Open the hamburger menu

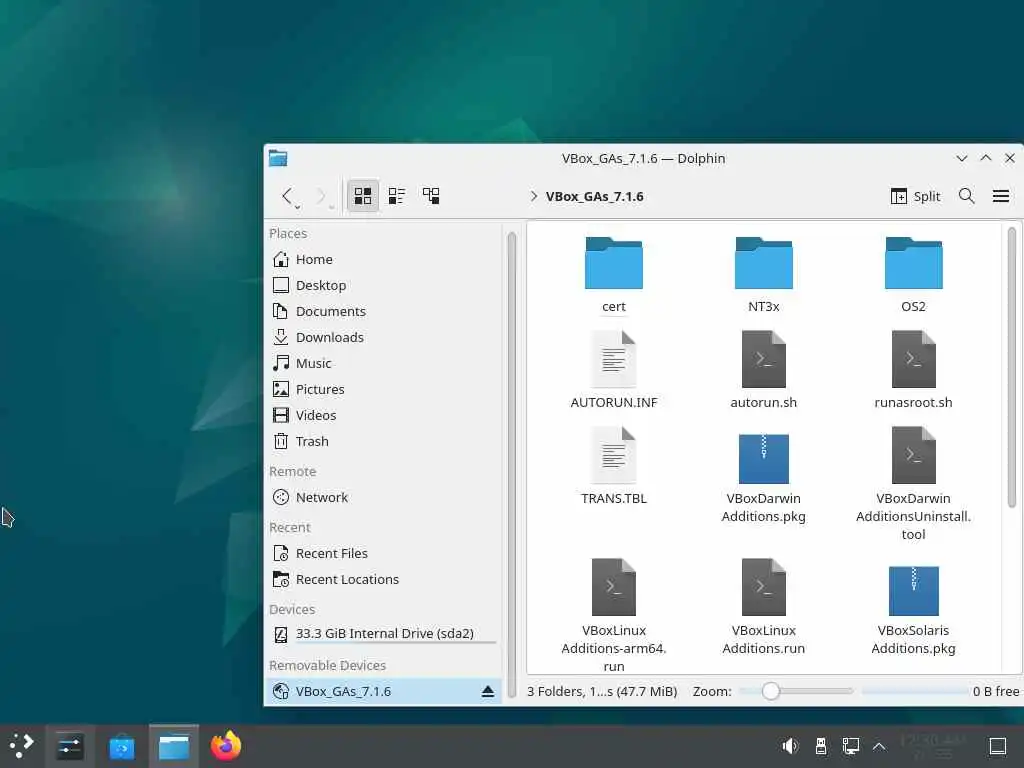click(1000, 196)
